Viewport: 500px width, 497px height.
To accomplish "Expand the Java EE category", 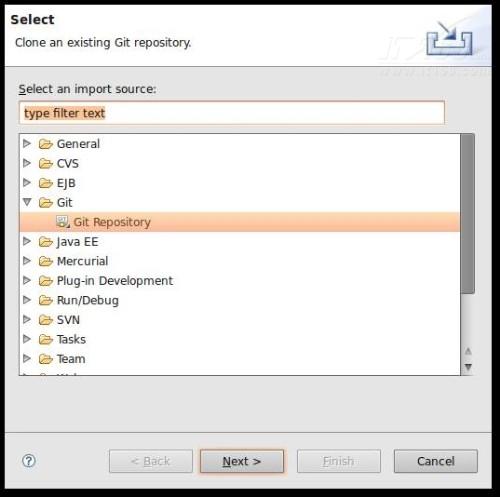I will 27,241.
